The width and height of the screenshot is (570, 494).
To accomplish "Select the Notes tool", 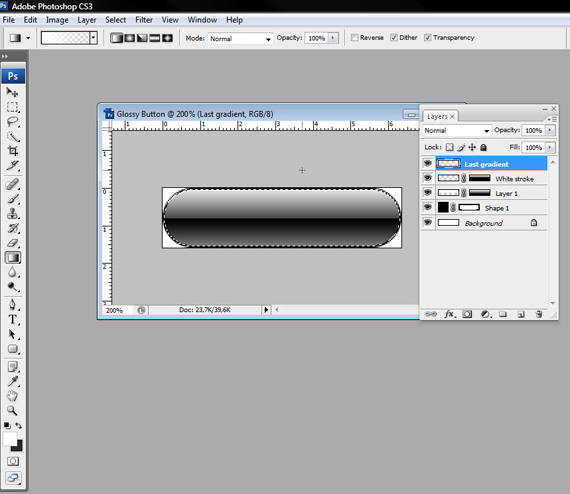I will tap(12, 367).
